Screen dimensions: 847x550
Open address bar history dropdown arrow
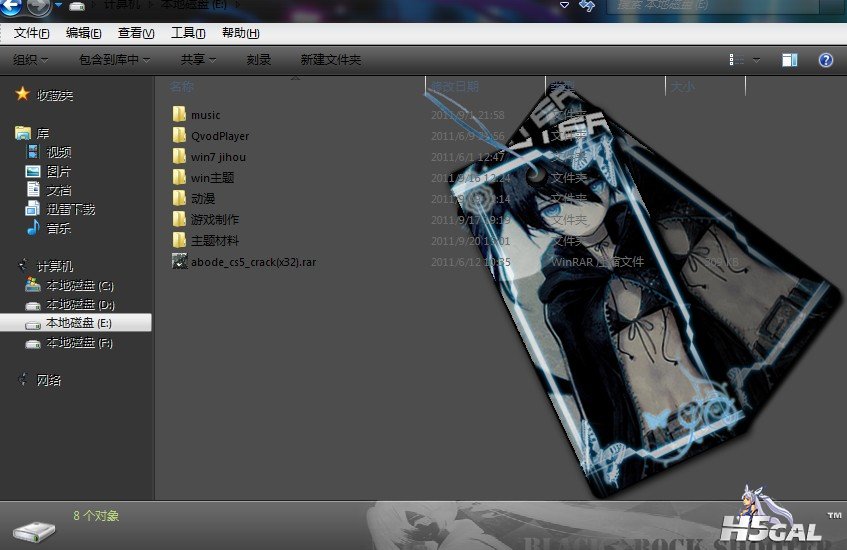click(x=564, y=5)
